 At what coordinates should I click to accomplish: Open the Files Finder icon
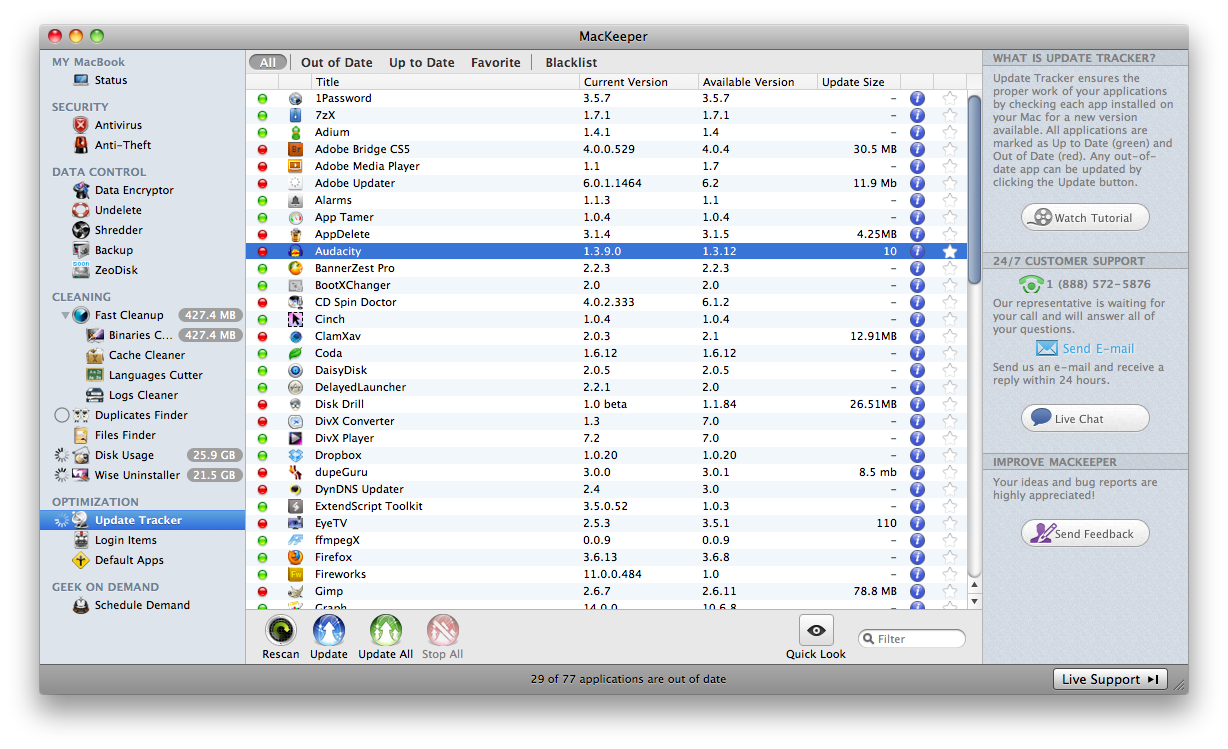pos(81,435)
